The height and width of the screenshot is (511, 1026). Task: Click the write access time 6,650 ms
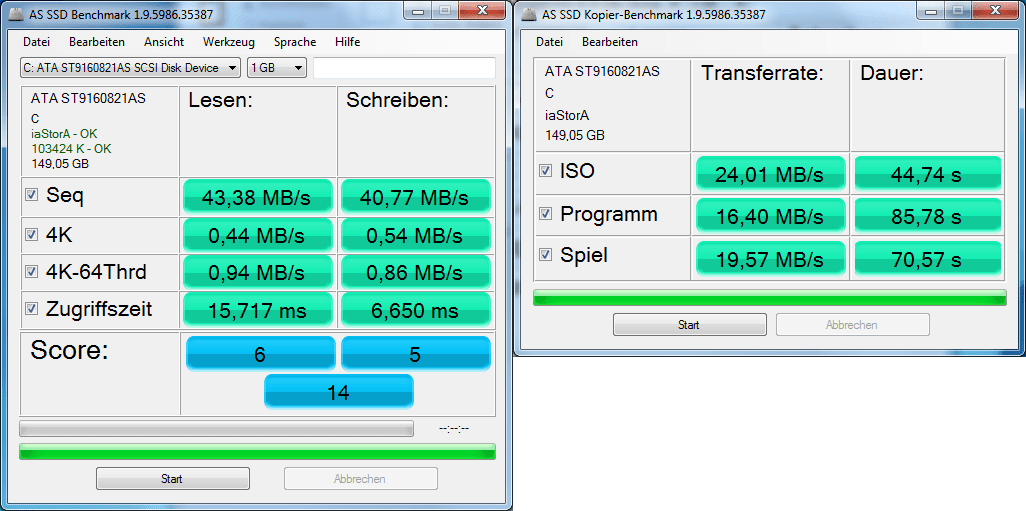point(416,309)
